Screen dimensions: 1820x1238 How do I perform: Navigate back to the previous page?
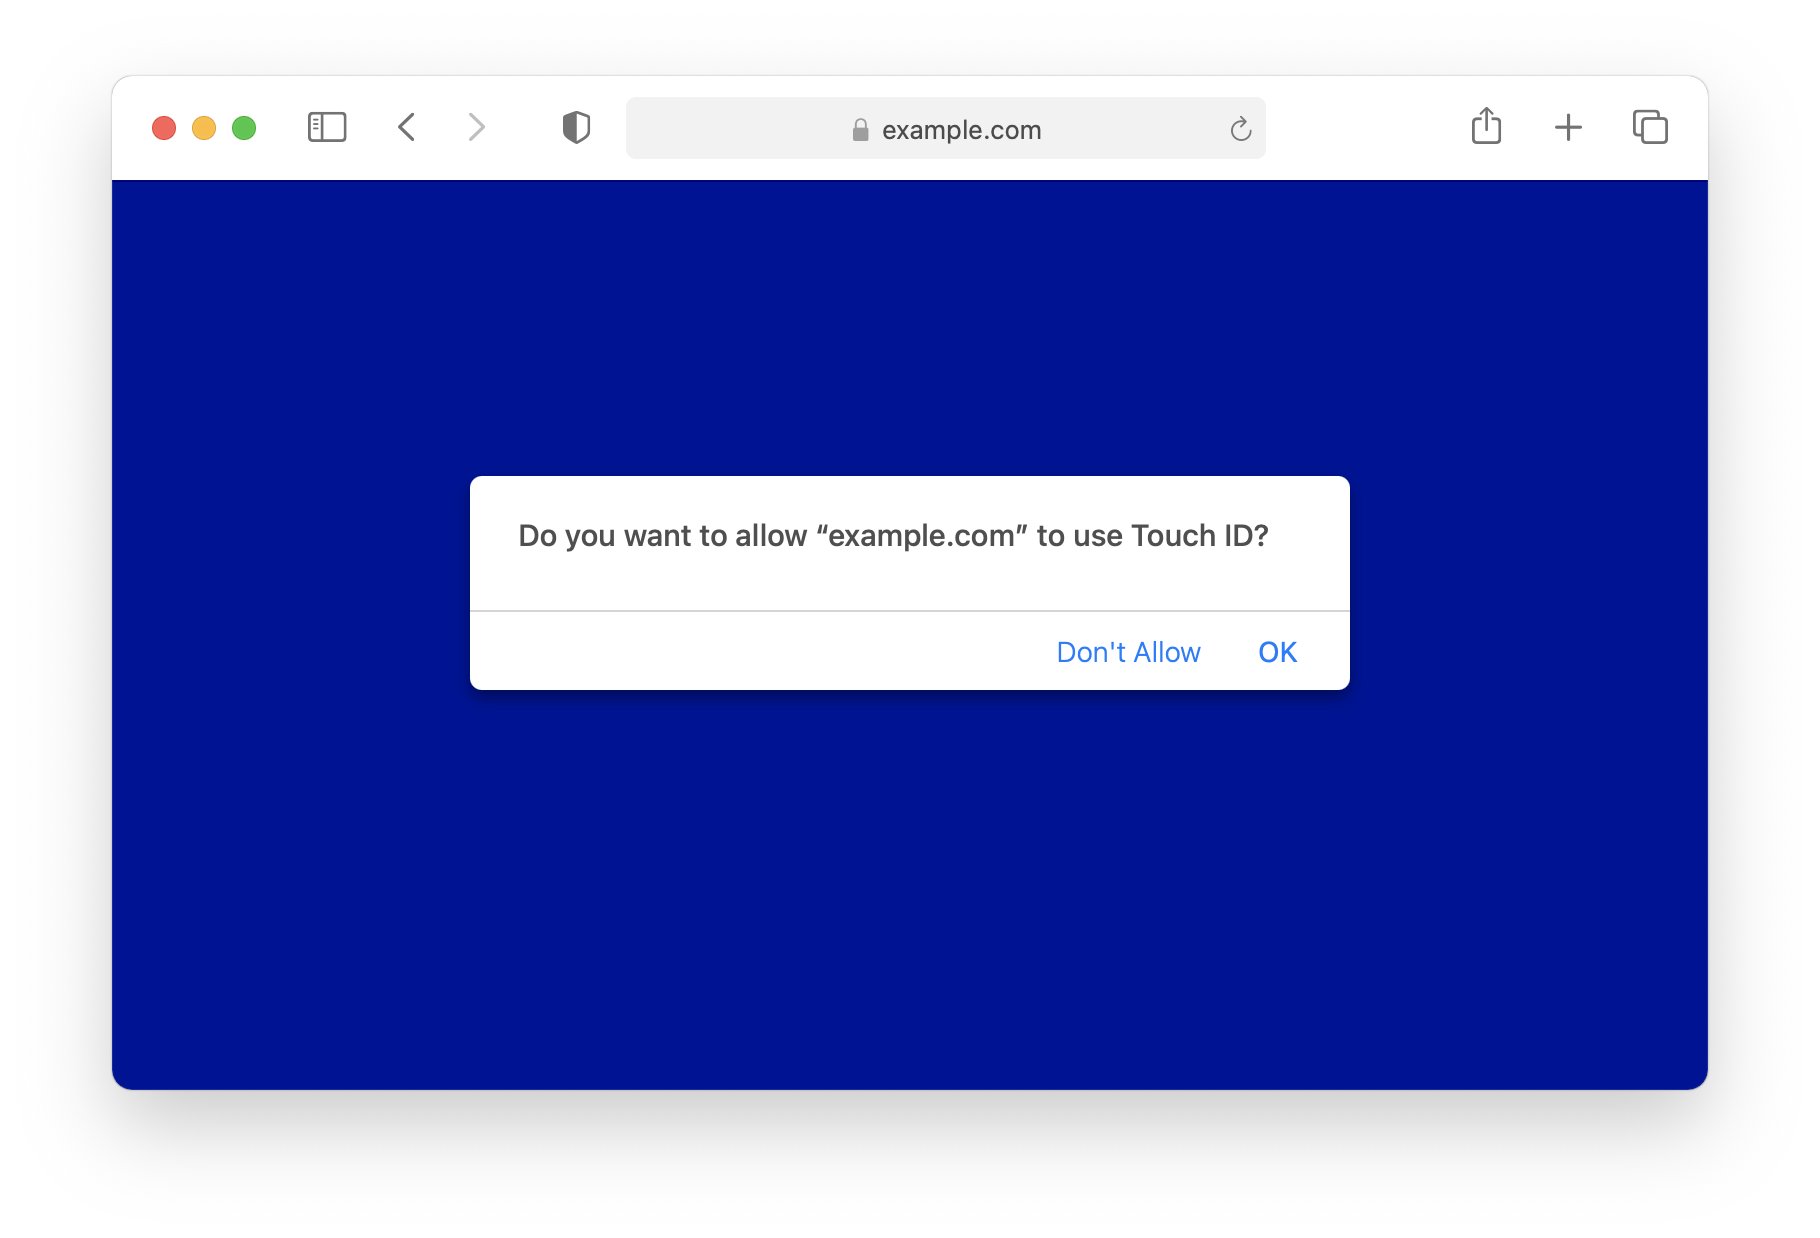(407, 127)
